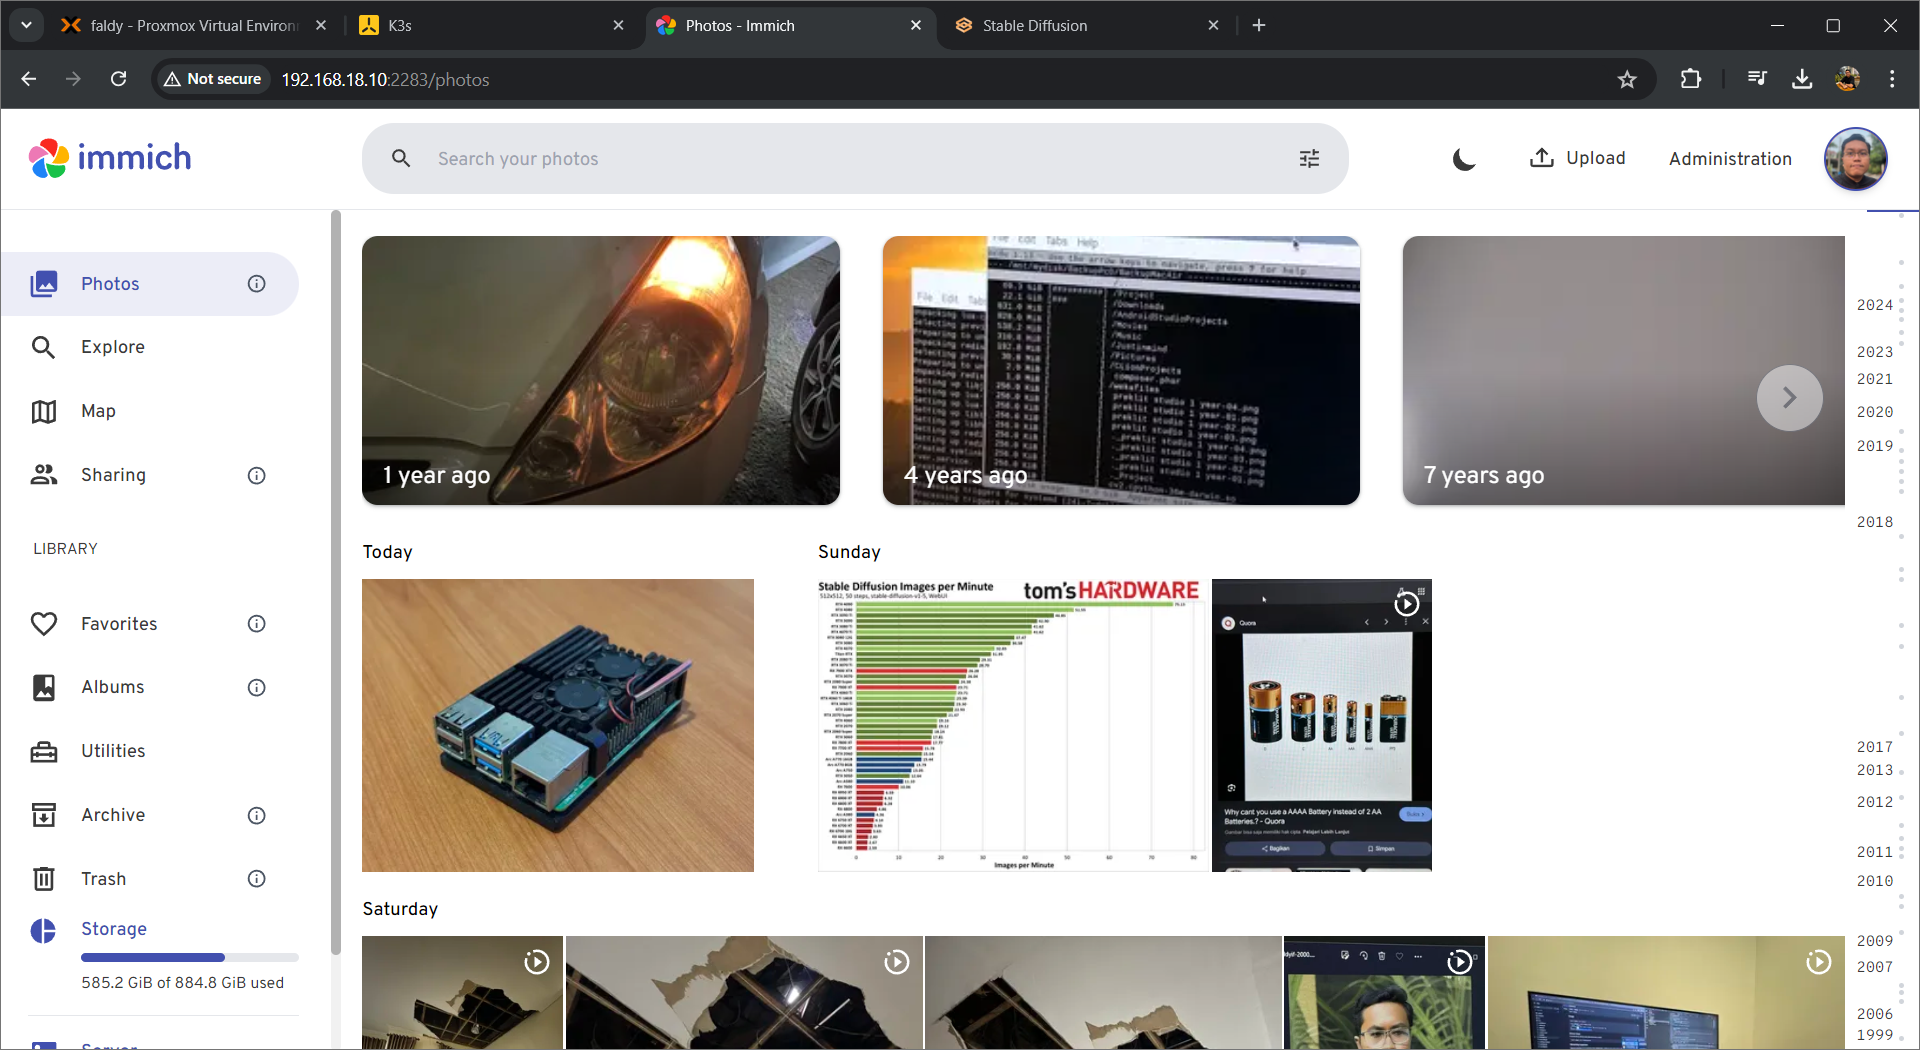Open Administration

(1730, 158)
